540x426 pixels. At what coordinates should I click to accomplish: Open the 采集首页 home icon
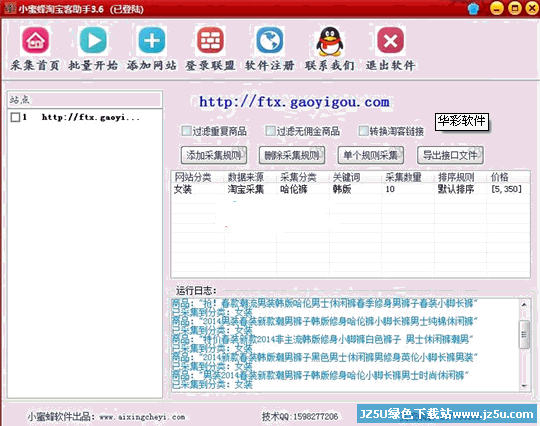35,41
